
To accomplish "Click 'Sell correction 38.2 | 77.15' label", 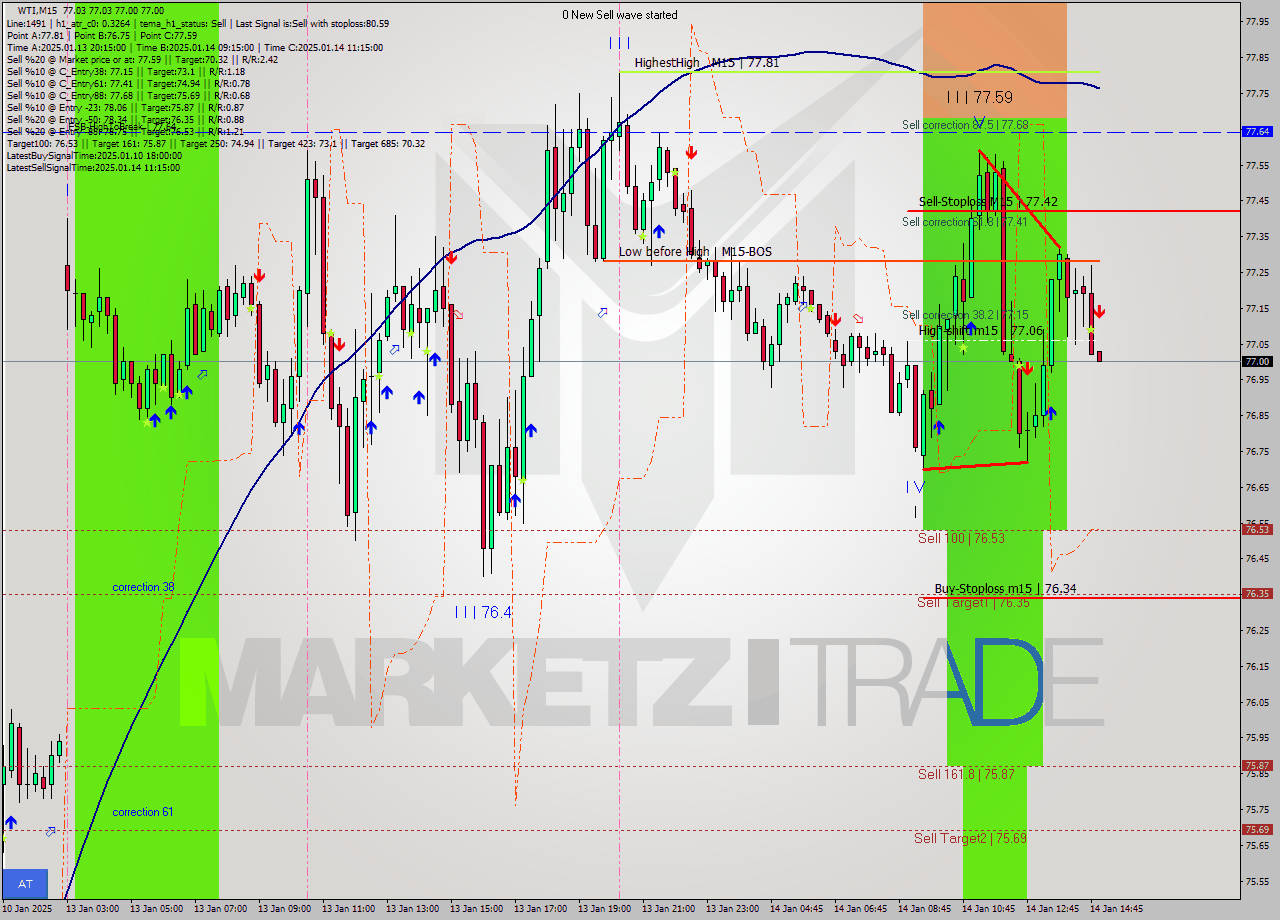I will pyautogui.click(x=965, y=315).
